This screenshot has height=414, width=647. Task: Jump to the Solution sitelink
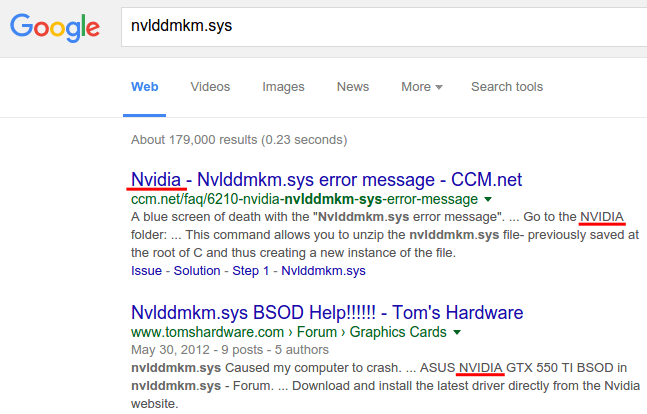(197, 271)
